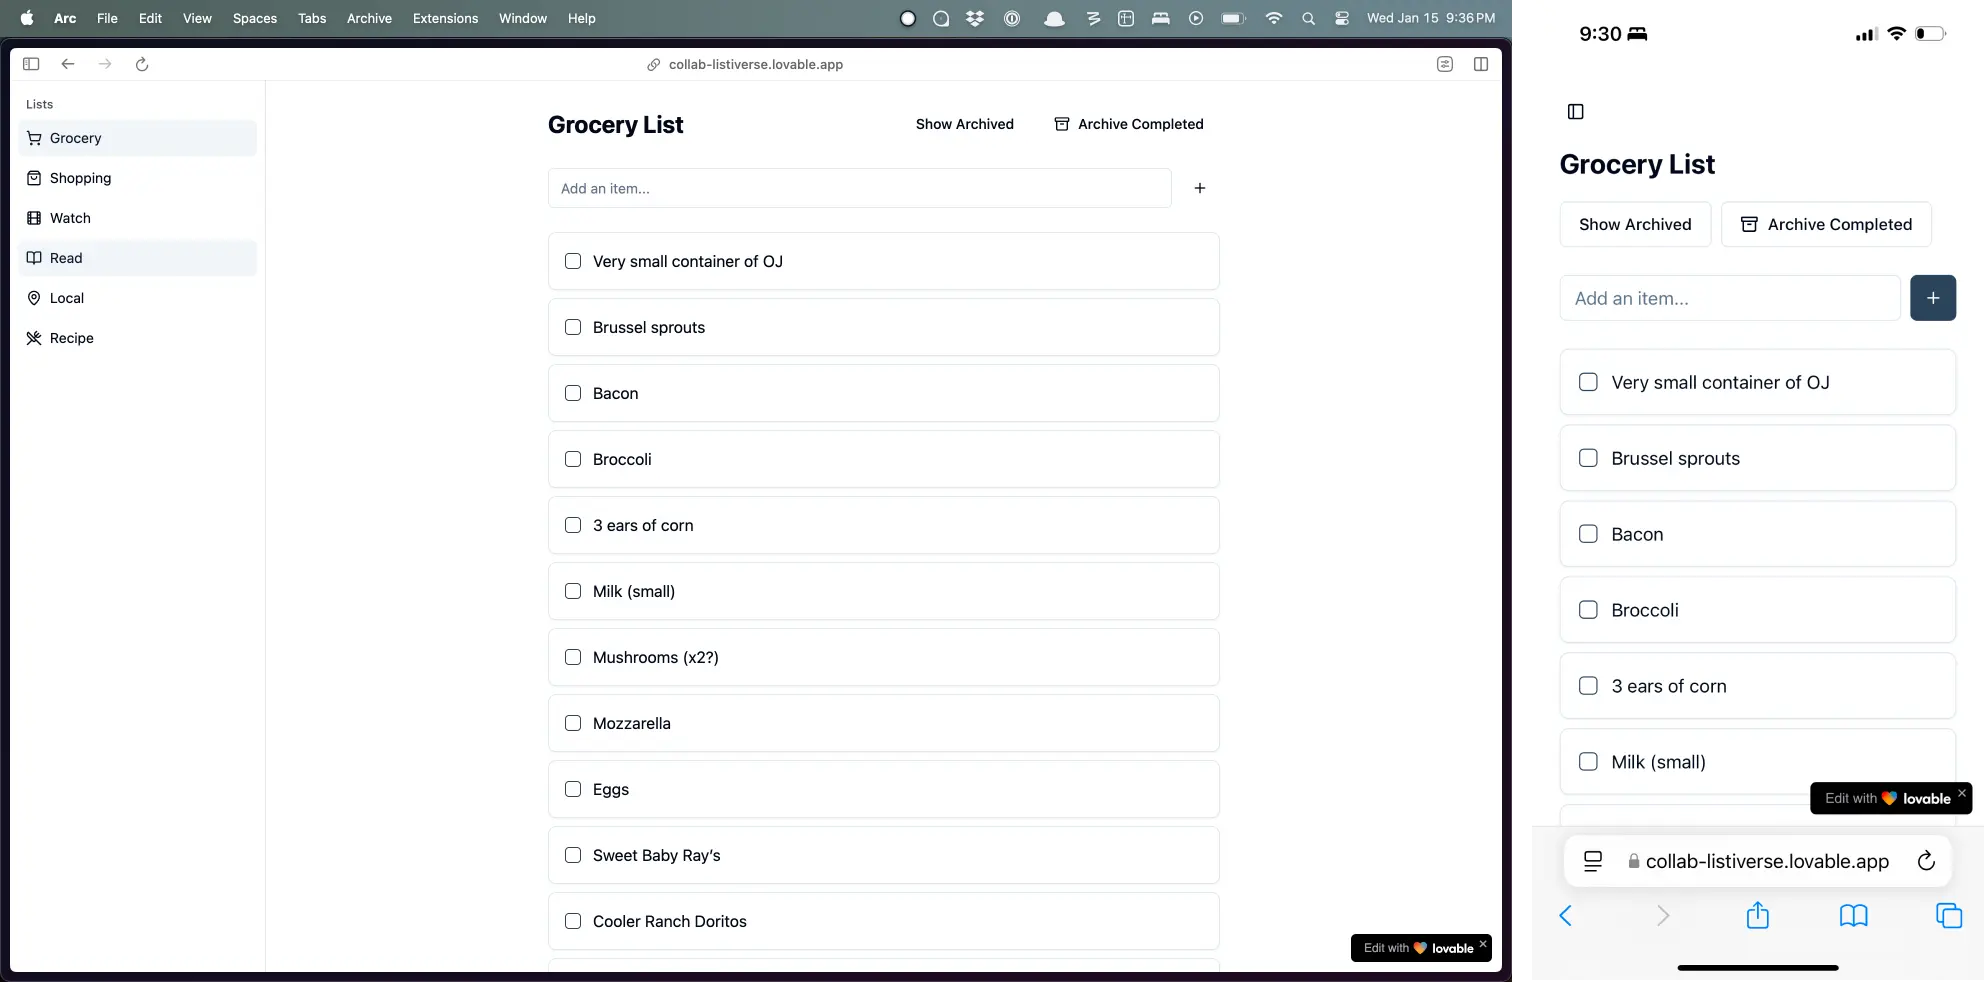
Task: Open the Arc menu
Action: (65, 18)
